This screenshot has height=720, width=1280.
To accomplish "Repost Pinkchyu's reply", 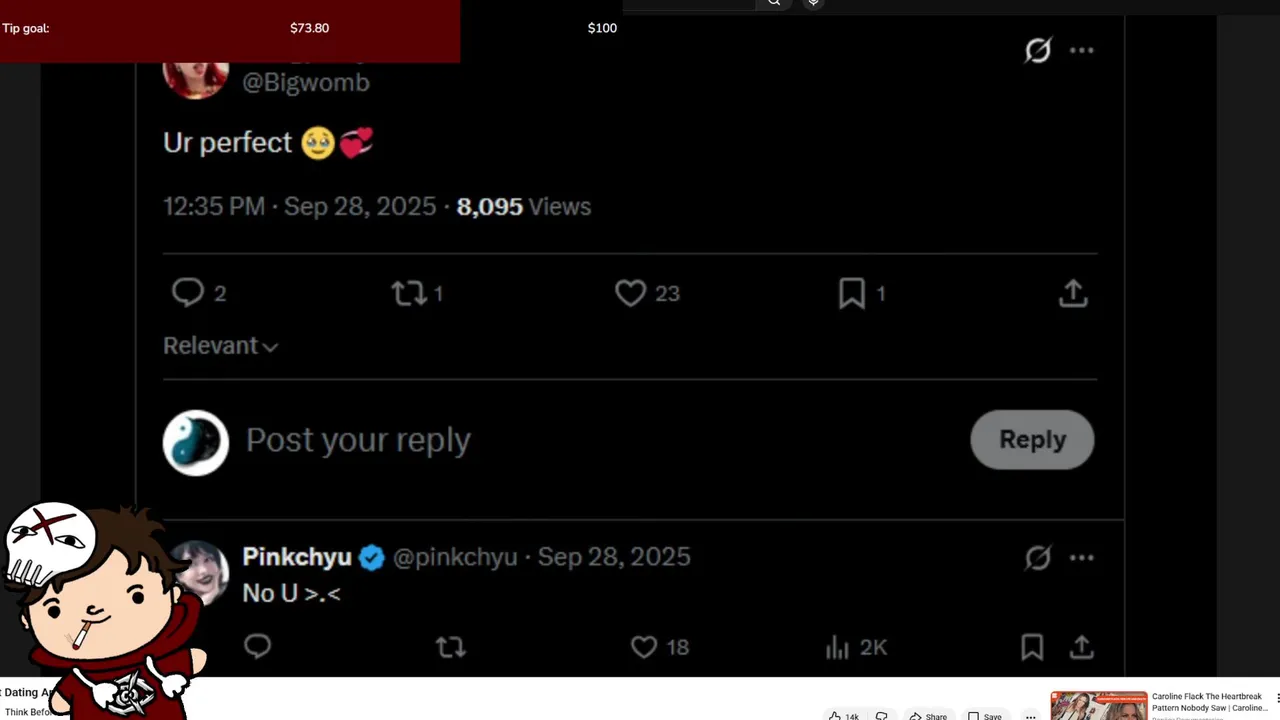I will tap(451, 648).
